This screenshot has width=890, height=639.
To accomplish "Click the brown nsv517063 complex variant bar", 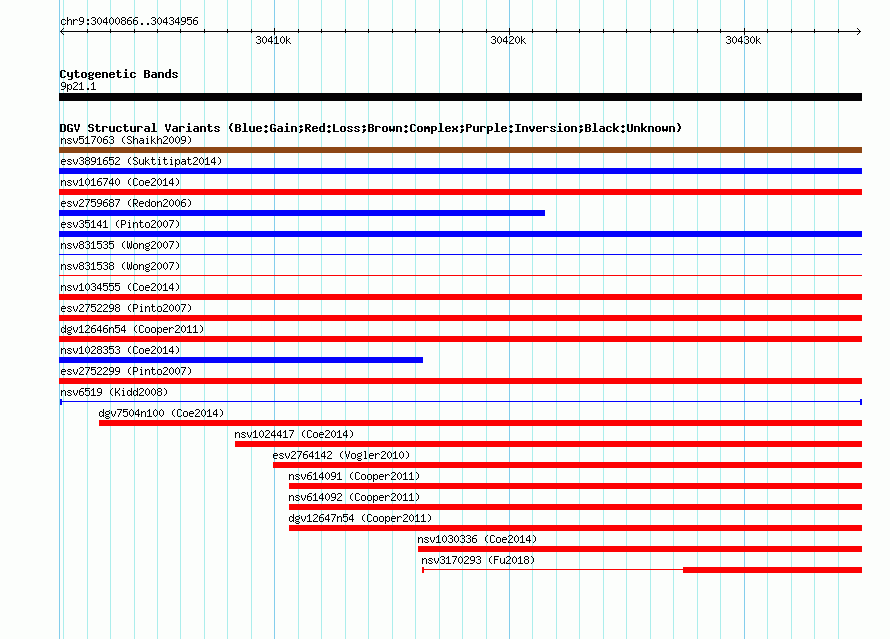I will pos(460,150).
